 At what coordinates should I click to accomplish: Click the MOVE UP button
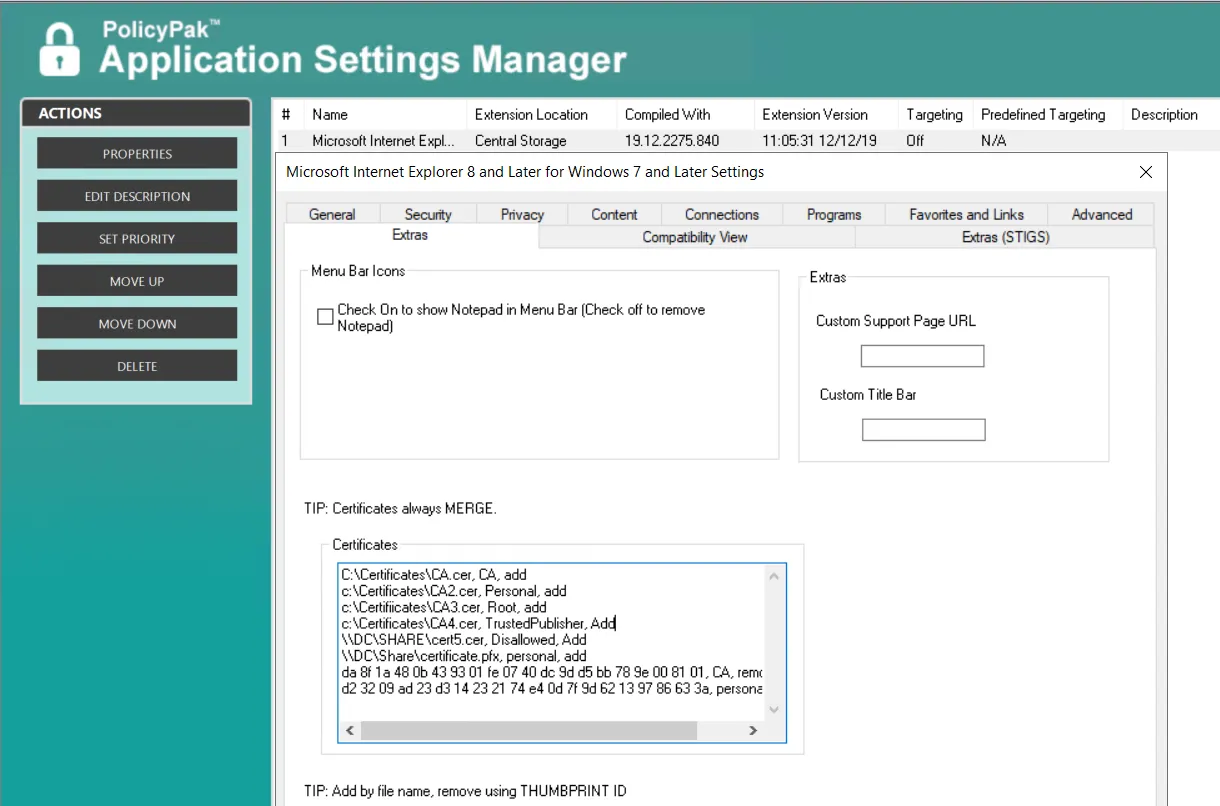137,281
